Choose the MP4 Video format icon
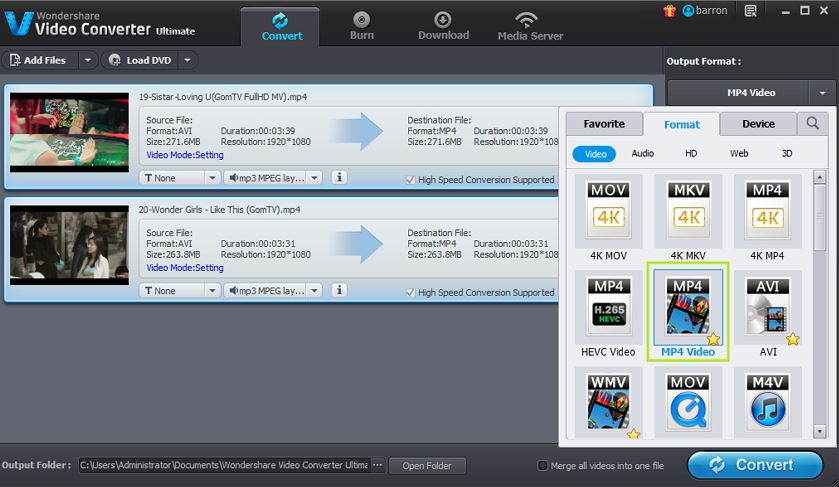839x487 pixels. 688,307
